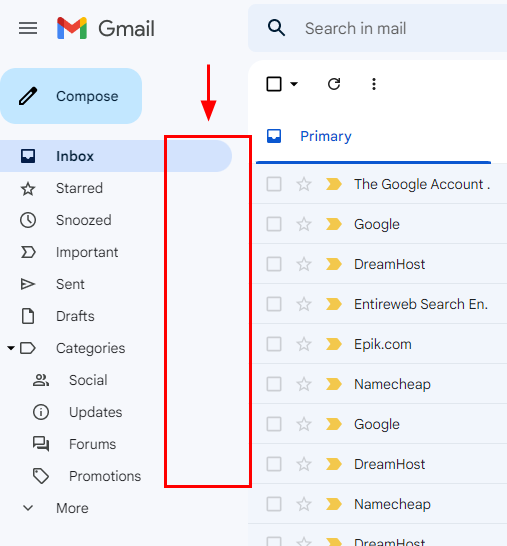This screenshot has width=507, height=546.
Task: Toggle importance marker on The Google Account email
Action: coord(334,184)
